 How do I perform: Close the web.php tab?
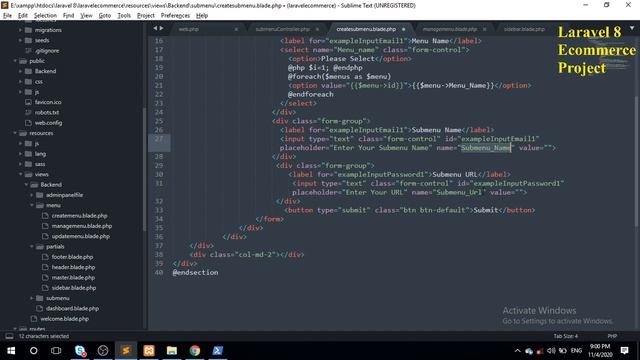pyautogui.click(x=236, y=29)
